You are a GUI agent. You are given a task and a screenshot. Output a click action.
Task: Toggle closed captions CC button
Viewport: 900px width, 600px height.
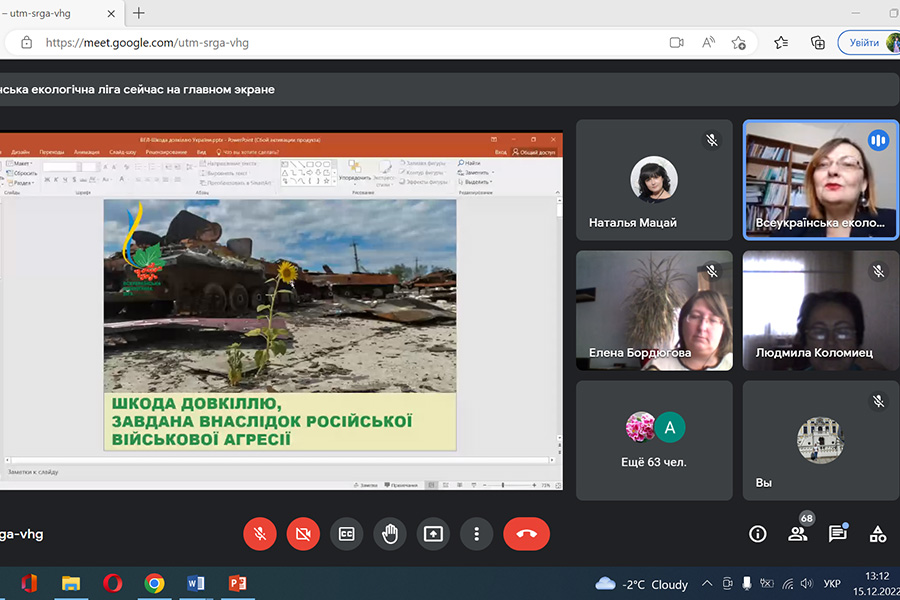pyautogui.click(x=347, y=534)
